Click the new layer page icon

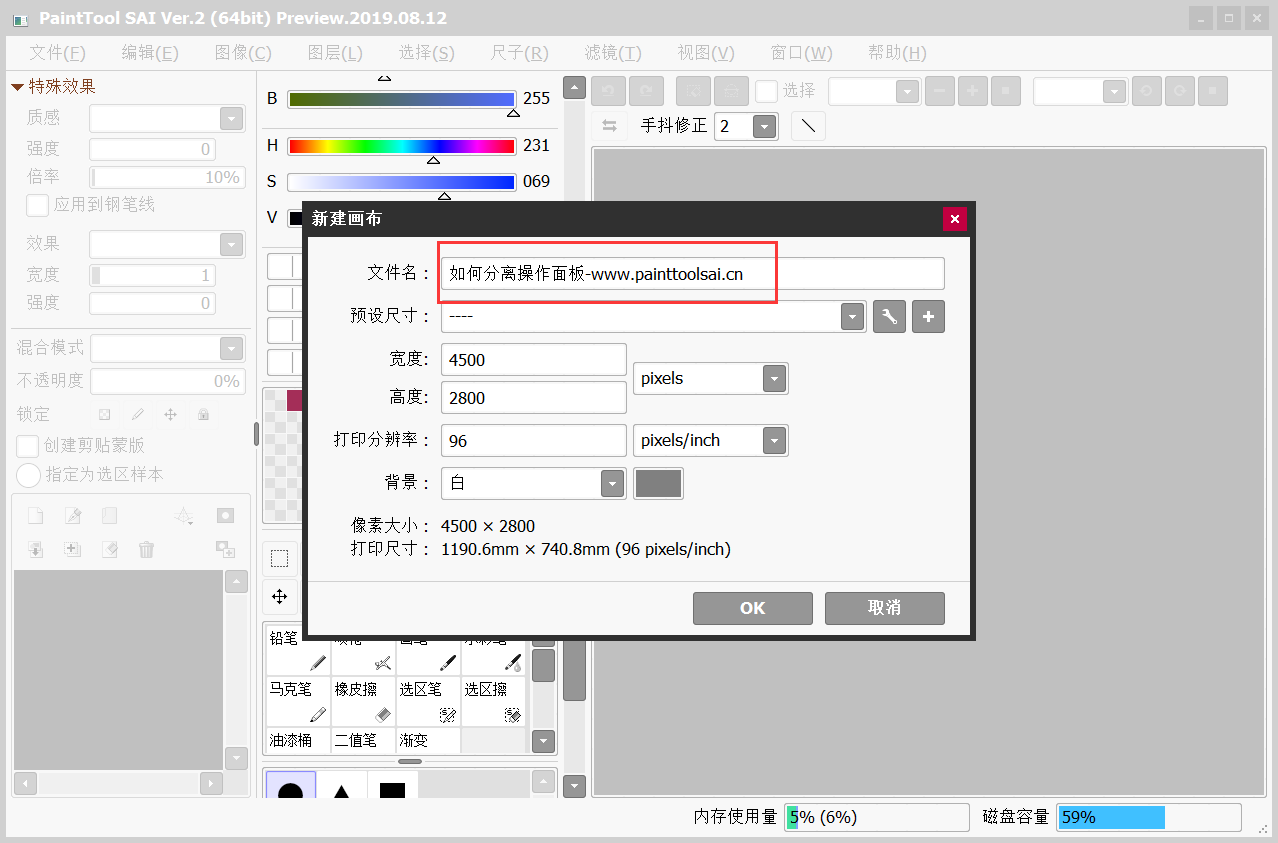[x=36, y=516]
